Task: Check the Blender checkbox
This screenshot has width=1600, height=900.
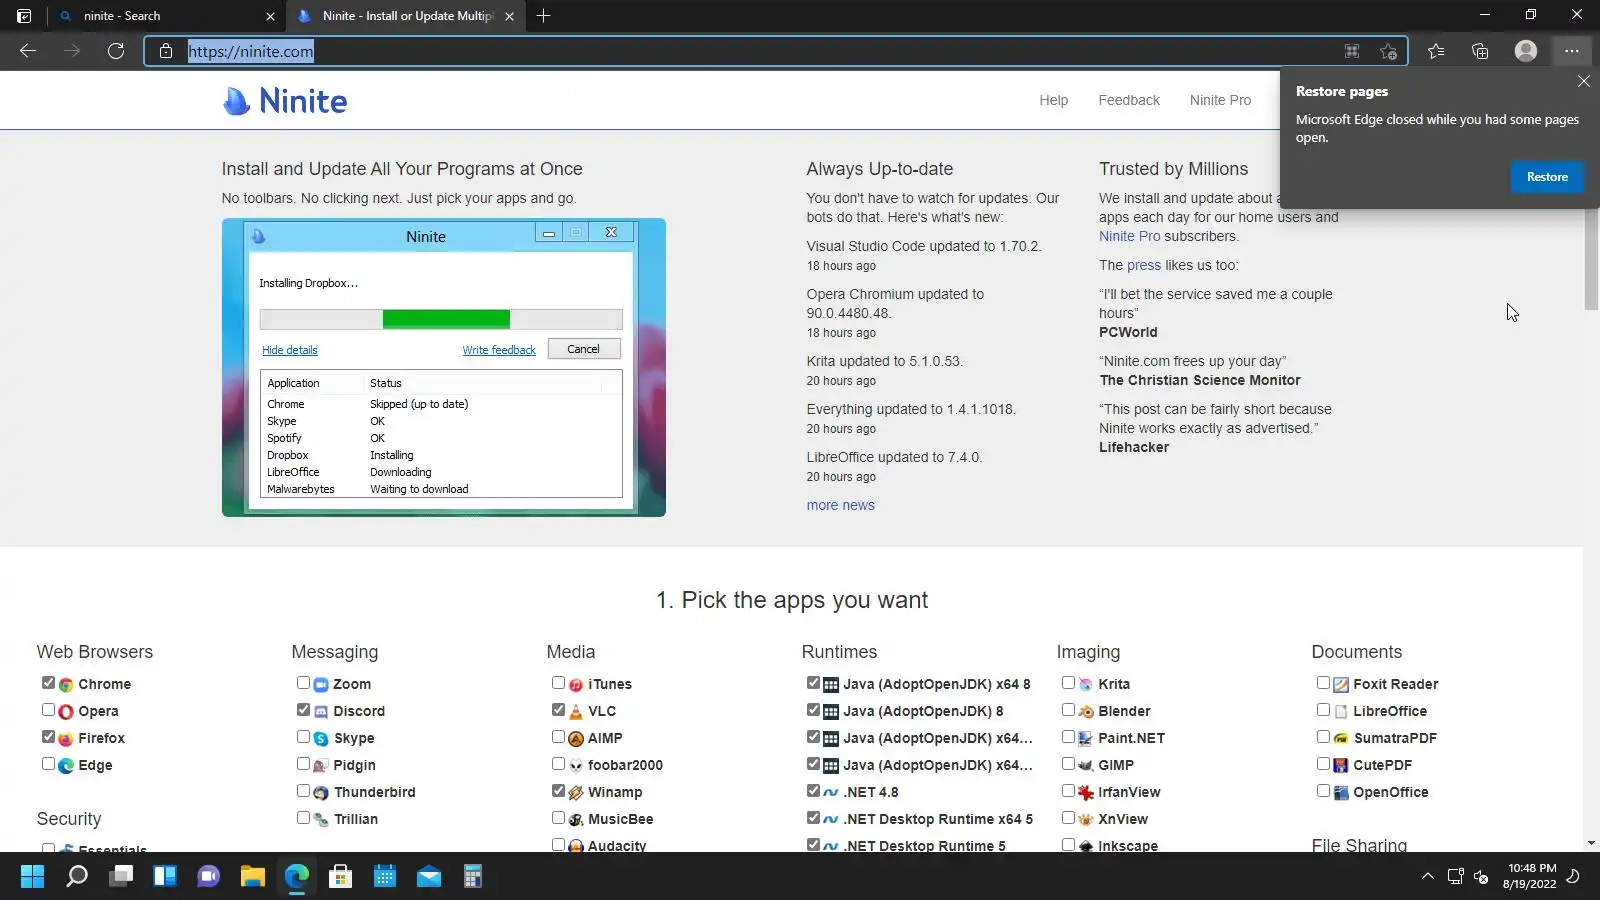Action: coord(1068,710)
